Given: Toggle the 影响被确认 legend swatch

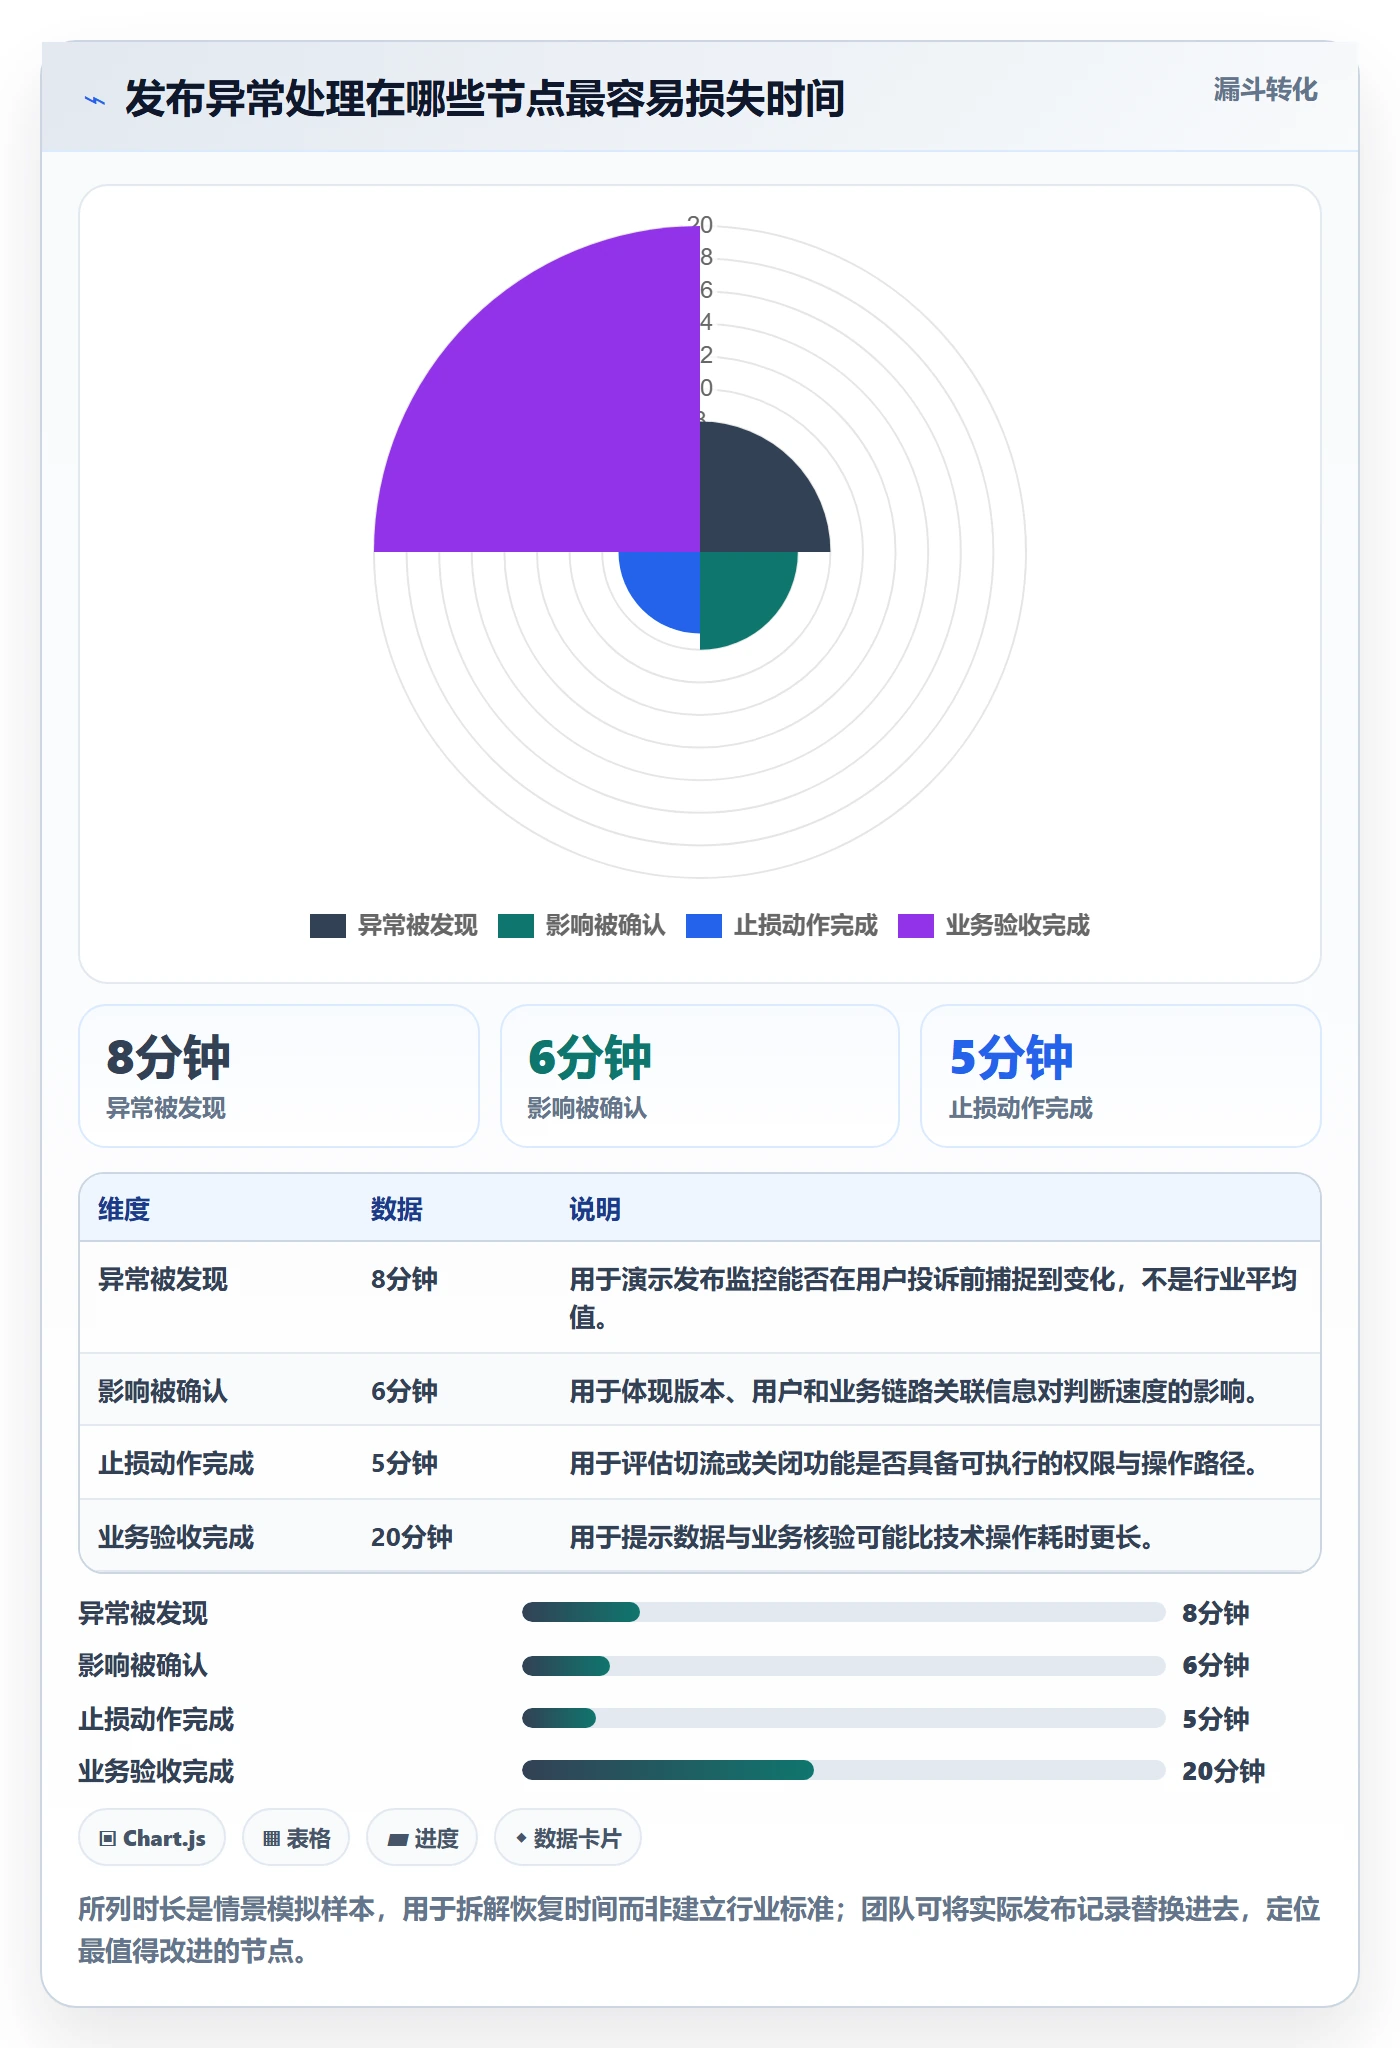Looking at the screenshot, I should 516,926.
